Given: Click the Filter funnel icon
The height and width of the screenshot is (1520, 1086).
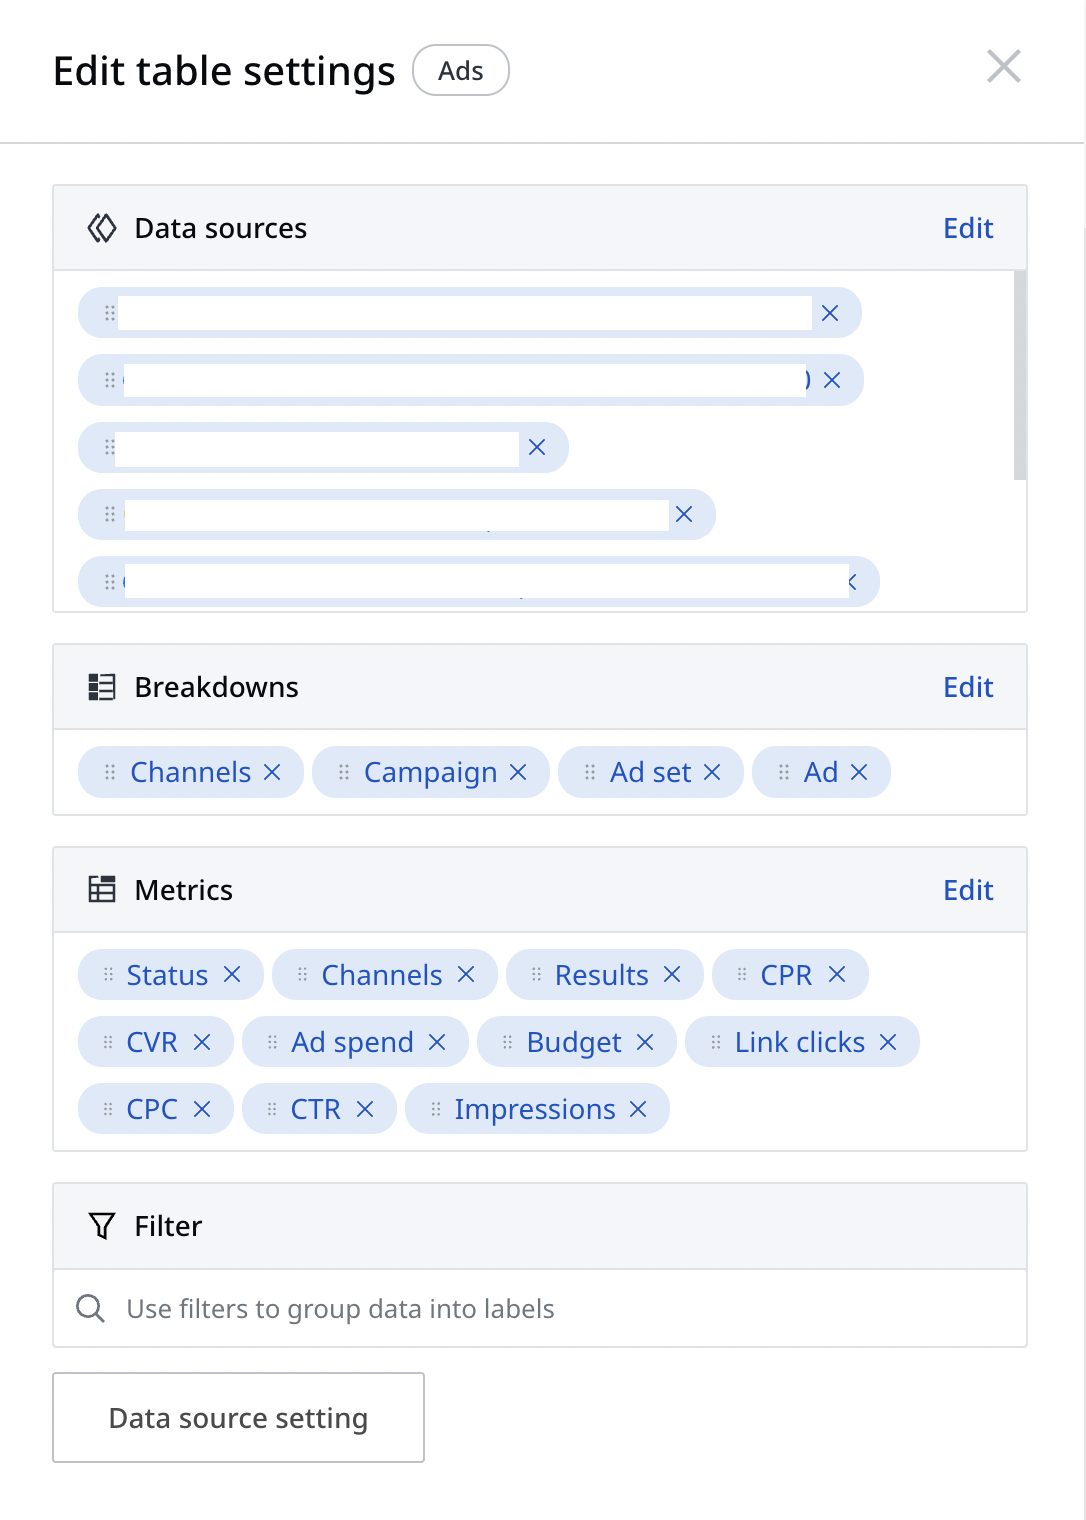Looking at the screenshot, I should 100,1226.
